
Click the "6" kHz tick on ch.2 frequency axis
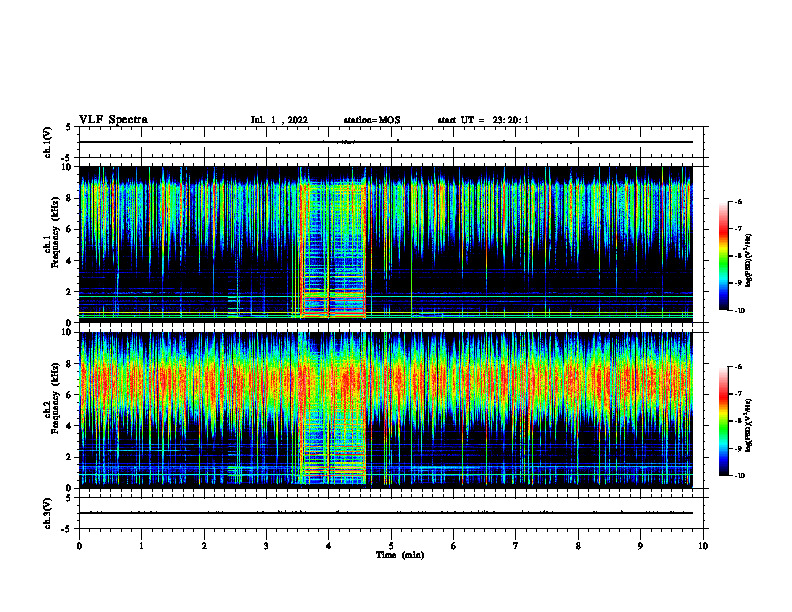point(69,395)
